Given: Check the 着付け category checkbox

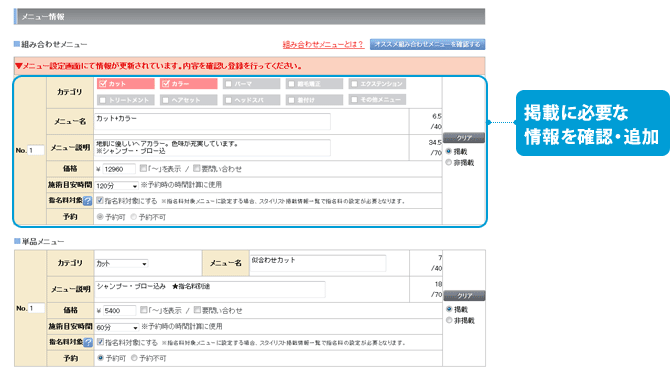Looking at the screenshot, I should (291, 100).
